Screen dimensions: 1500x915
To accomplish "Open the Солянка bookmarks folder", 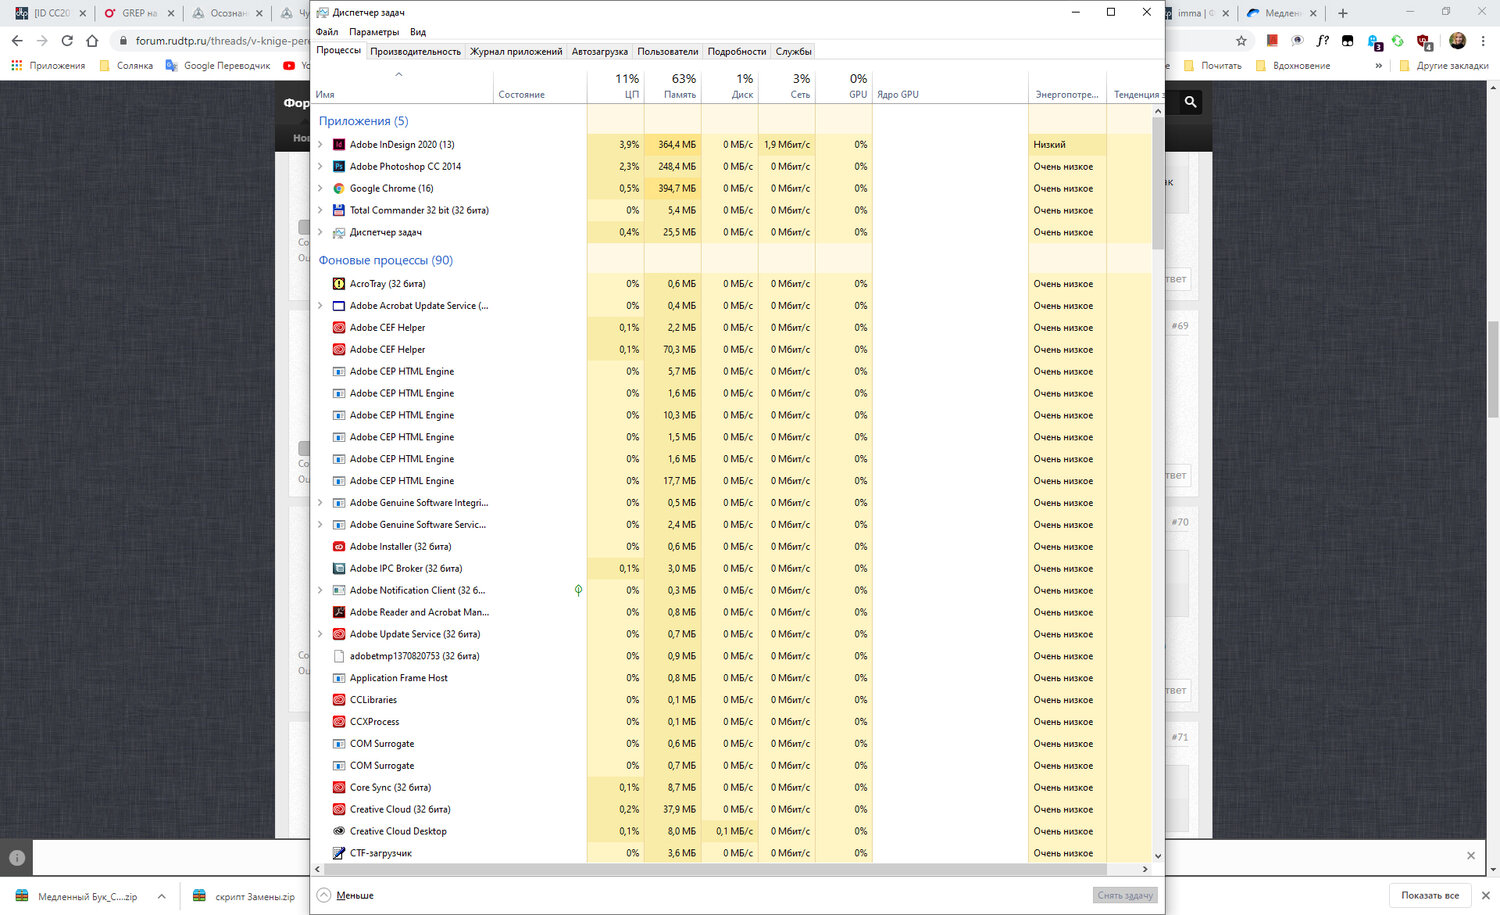I will pyautogui.click(x=125, y=66).
